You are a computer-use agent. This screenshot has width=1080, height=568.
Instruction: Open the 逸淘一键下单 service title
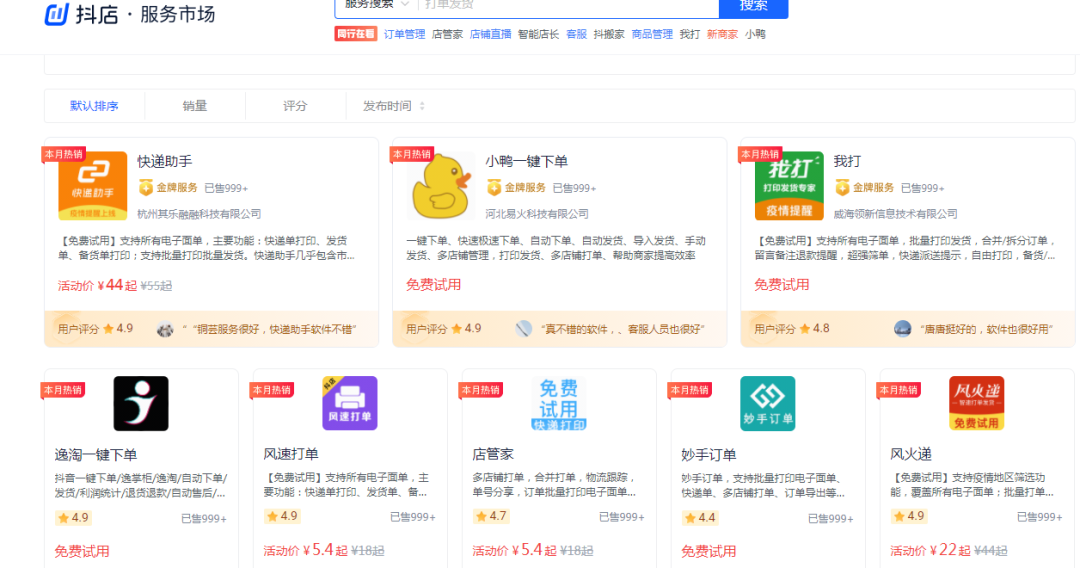[x=96, y=455]
